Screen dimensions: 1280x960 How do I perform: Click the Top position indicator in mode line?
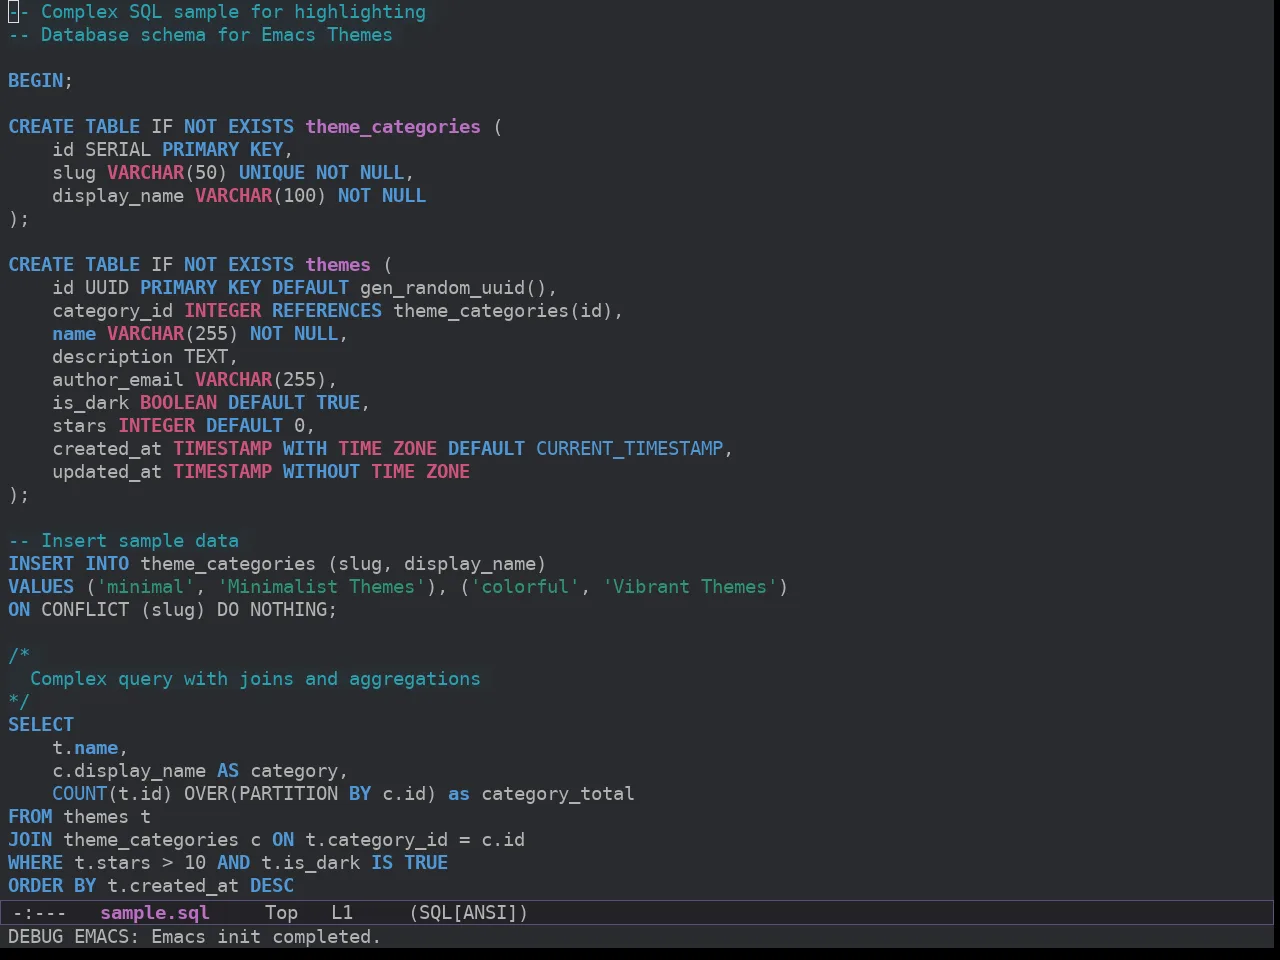click(x=281, y=913)
